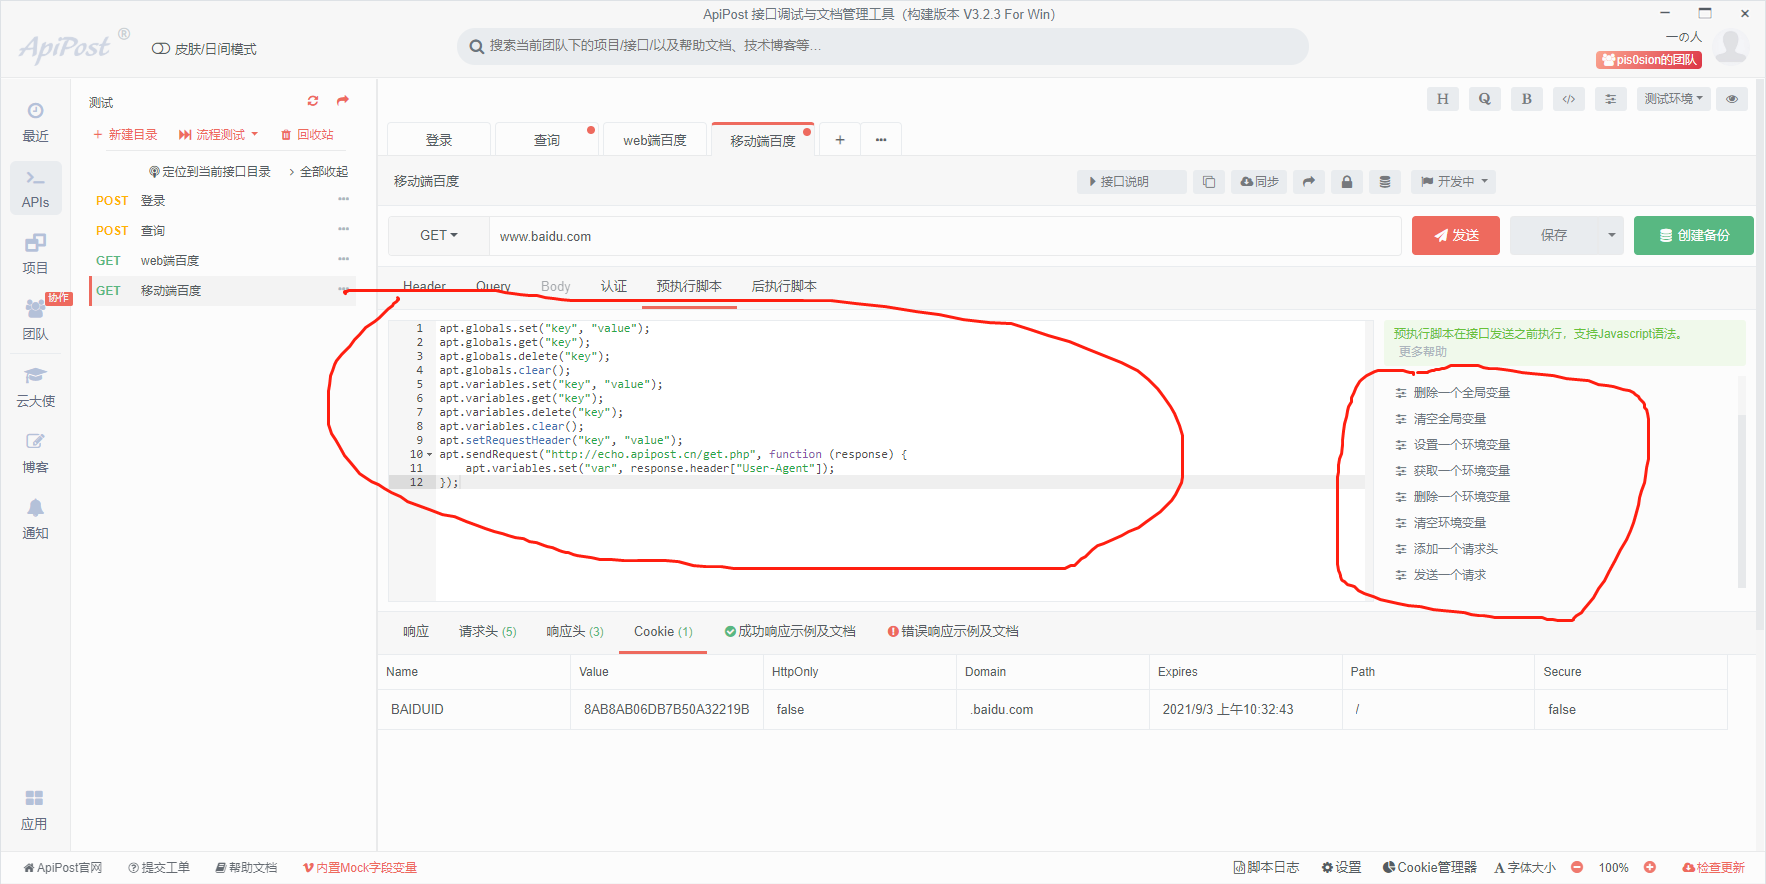This screenshot has width=1766, height=884.
Task: Open the 团队 (team) sidebar icon
Action: coord(35,320)
